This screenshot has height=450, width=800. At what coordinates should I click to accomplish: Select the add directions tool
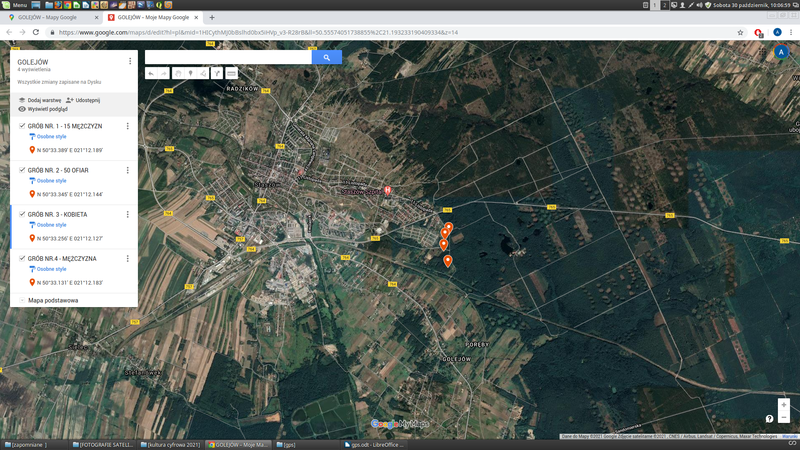[x=217, y=73]
